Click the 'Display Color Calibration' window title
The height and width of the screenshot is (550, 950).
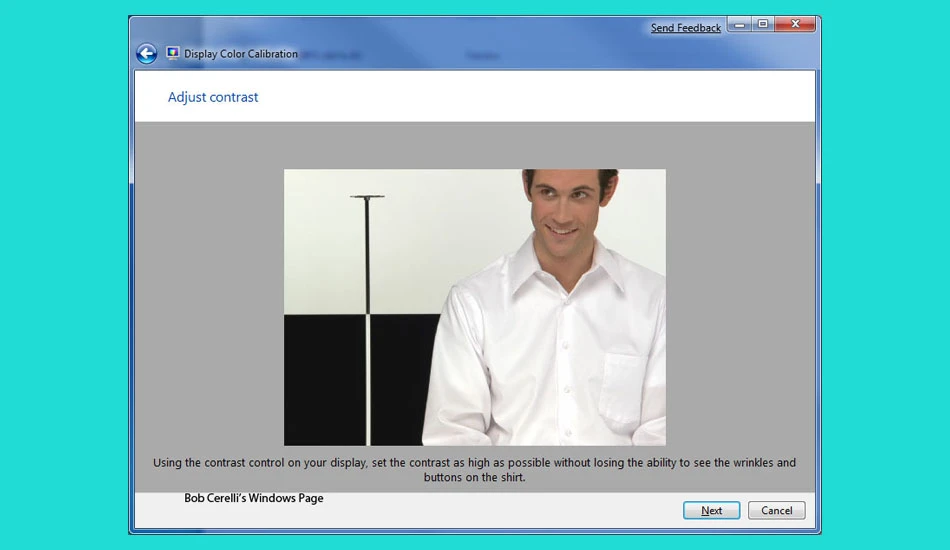tap(241, 54)
